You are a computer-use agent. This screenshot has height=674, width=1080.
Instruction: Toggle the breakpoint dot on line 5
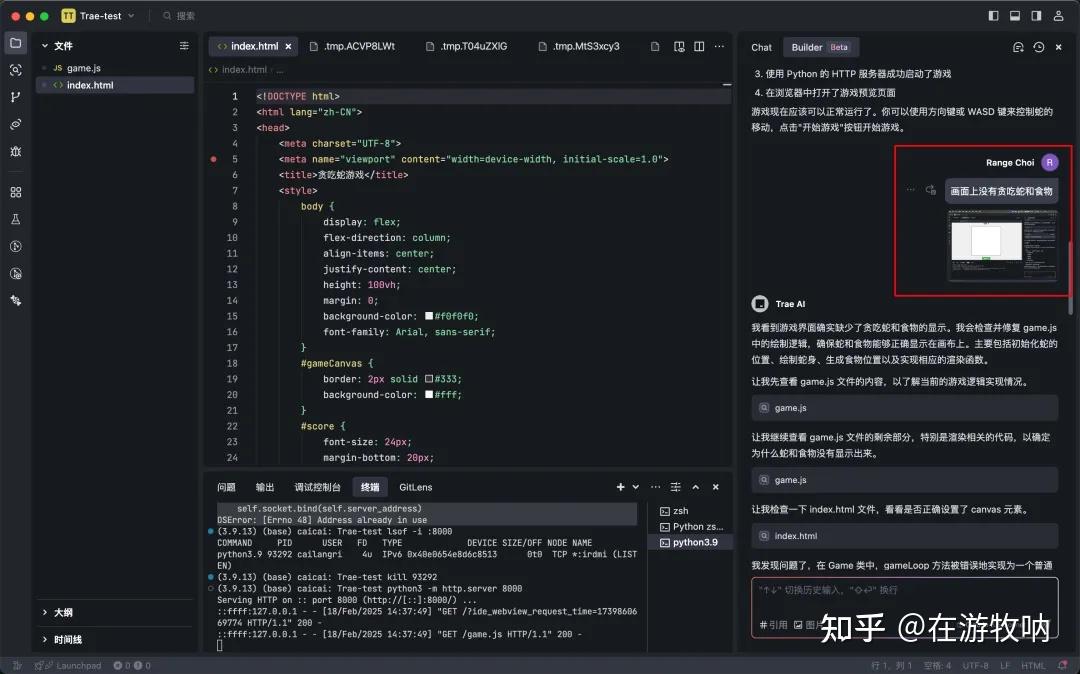(212, 158)
